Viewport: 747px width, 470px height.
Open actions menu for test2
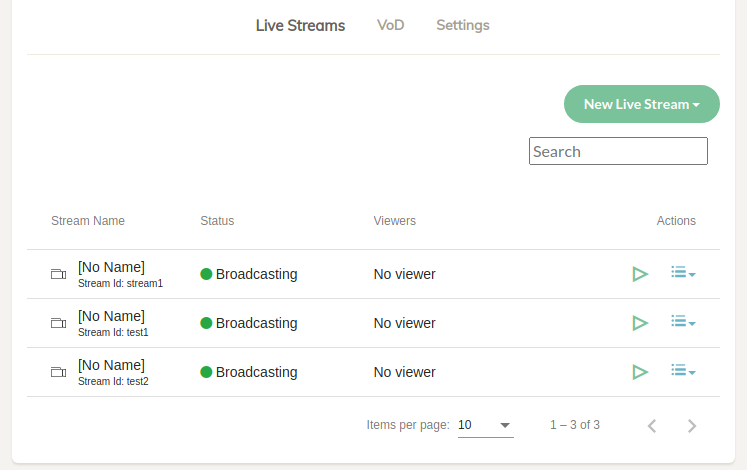click(x=683, y=370)
